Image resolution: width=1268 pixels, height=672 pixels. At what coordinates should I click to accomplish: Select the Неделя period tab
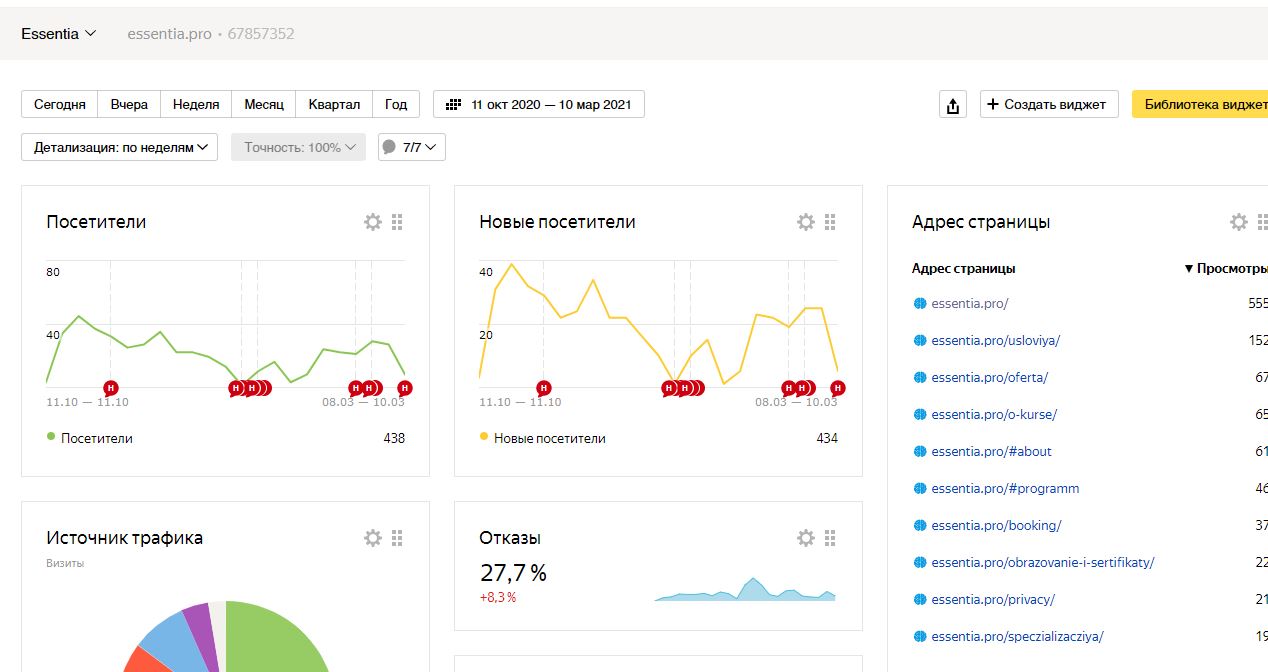pyautogui.click(x=196, y=104)
